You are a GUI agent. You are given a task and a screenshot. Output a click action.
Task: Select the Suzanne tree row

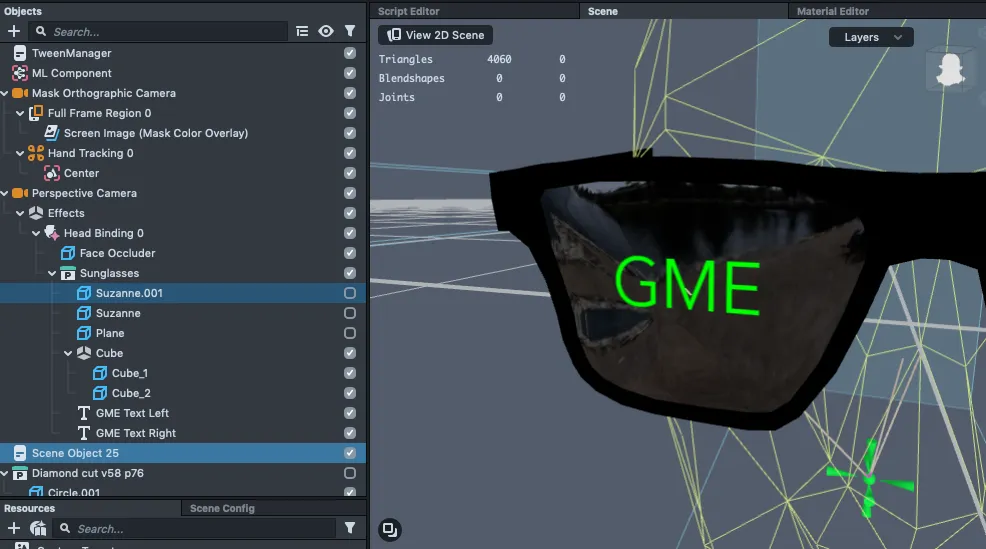[x=183, y=313]
